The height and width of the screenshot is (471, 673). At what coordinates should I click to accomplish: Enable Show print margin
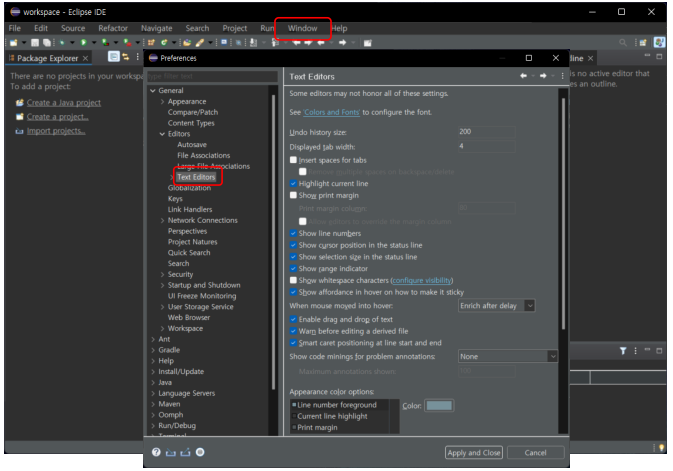294,195
